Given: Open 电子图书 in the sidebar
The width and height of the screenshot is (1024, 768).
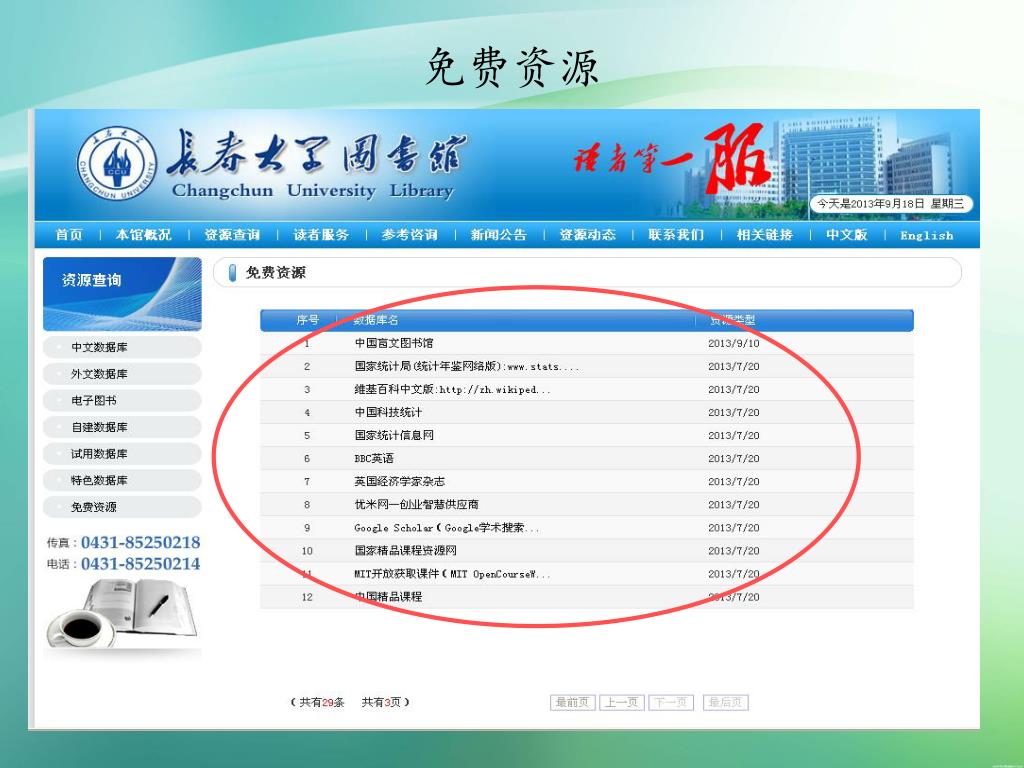Looking at the screenshot, I should (x=122, y=401).
